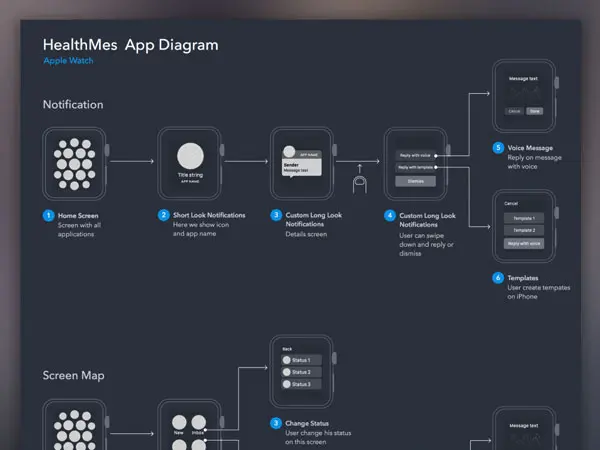The width and height of the screenshot is (600, 450).
Task: Tap Reply with voice below Template 2
Action: 524,243
